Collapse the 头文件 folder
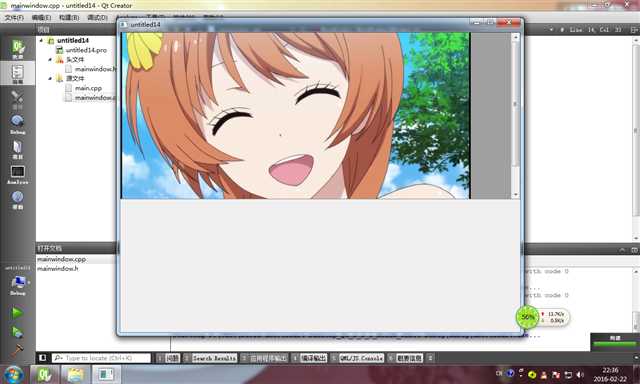 pyautogui.click(x=50, y=60)
